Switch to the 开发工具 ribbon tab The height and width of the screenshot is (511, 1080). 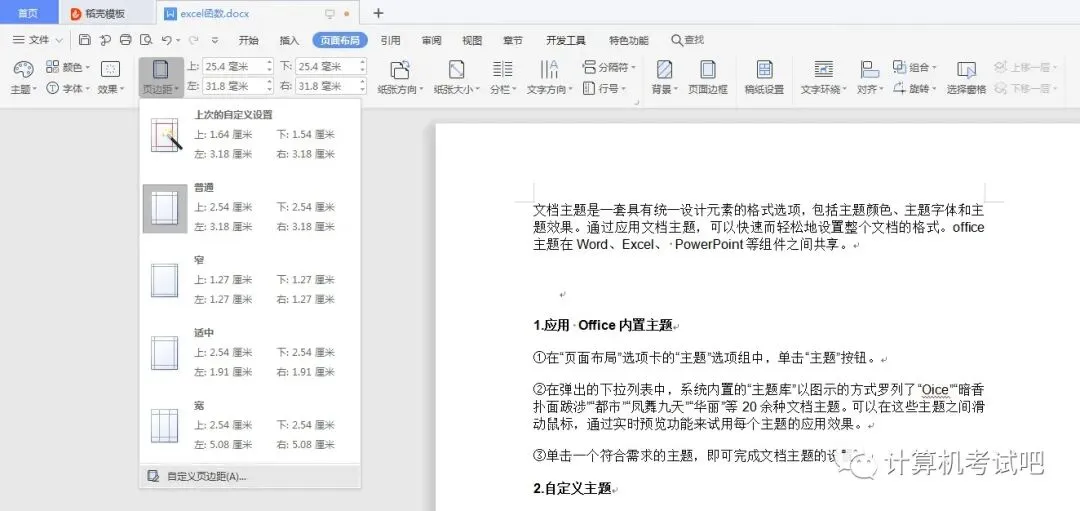[565, 40]
